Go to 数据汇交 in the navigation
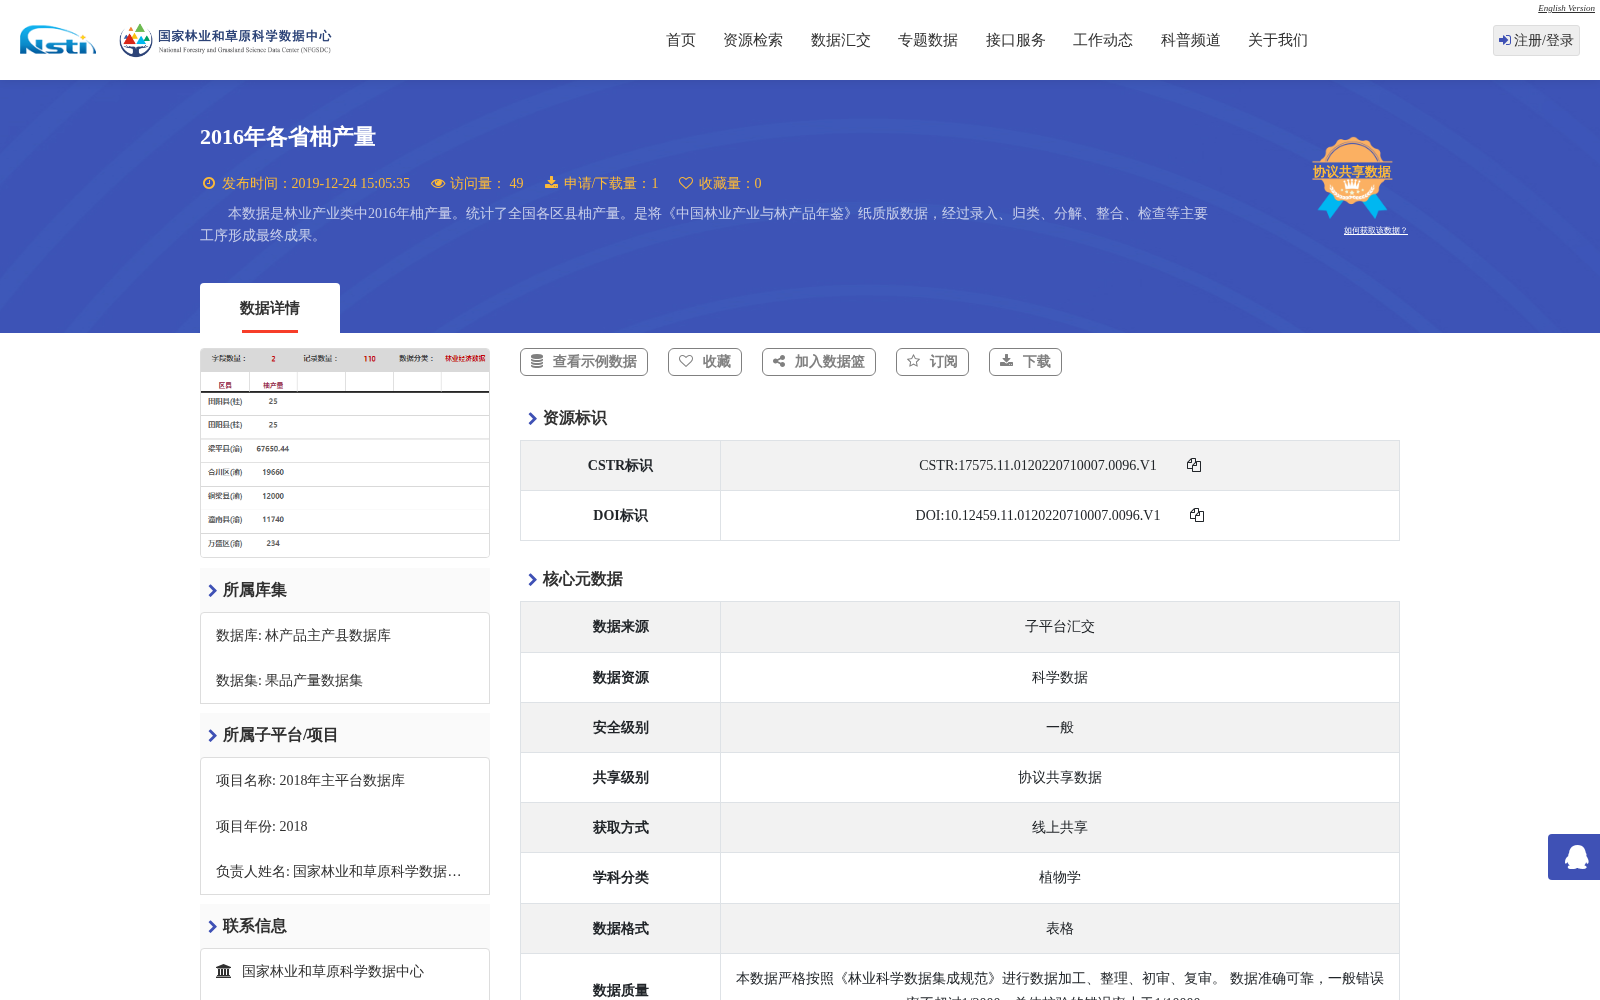The height and width of the screenshot is (1000, 1600). click(841, 40)
